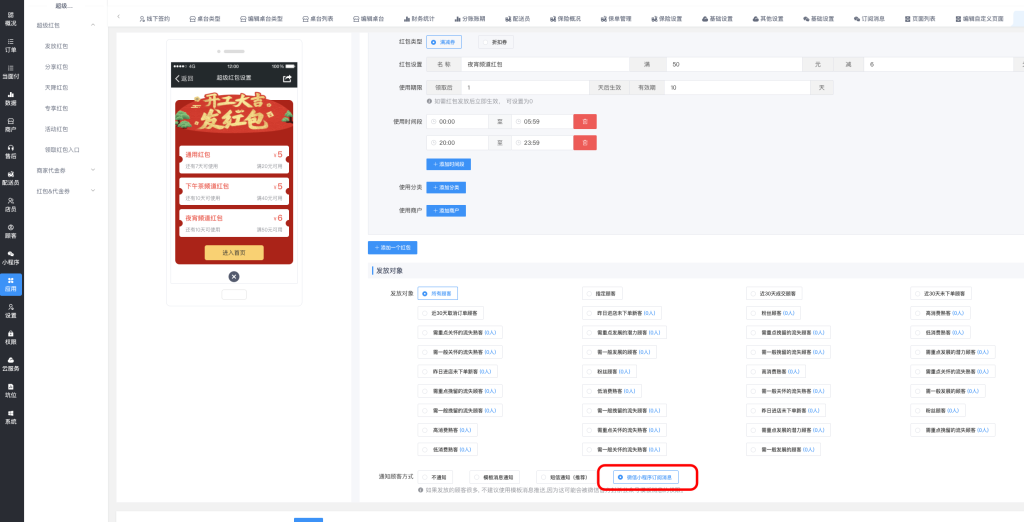This screenshot has width=1024, height=522.
Task: Click the share icon in phone preview header
Action: click(287, 78)
